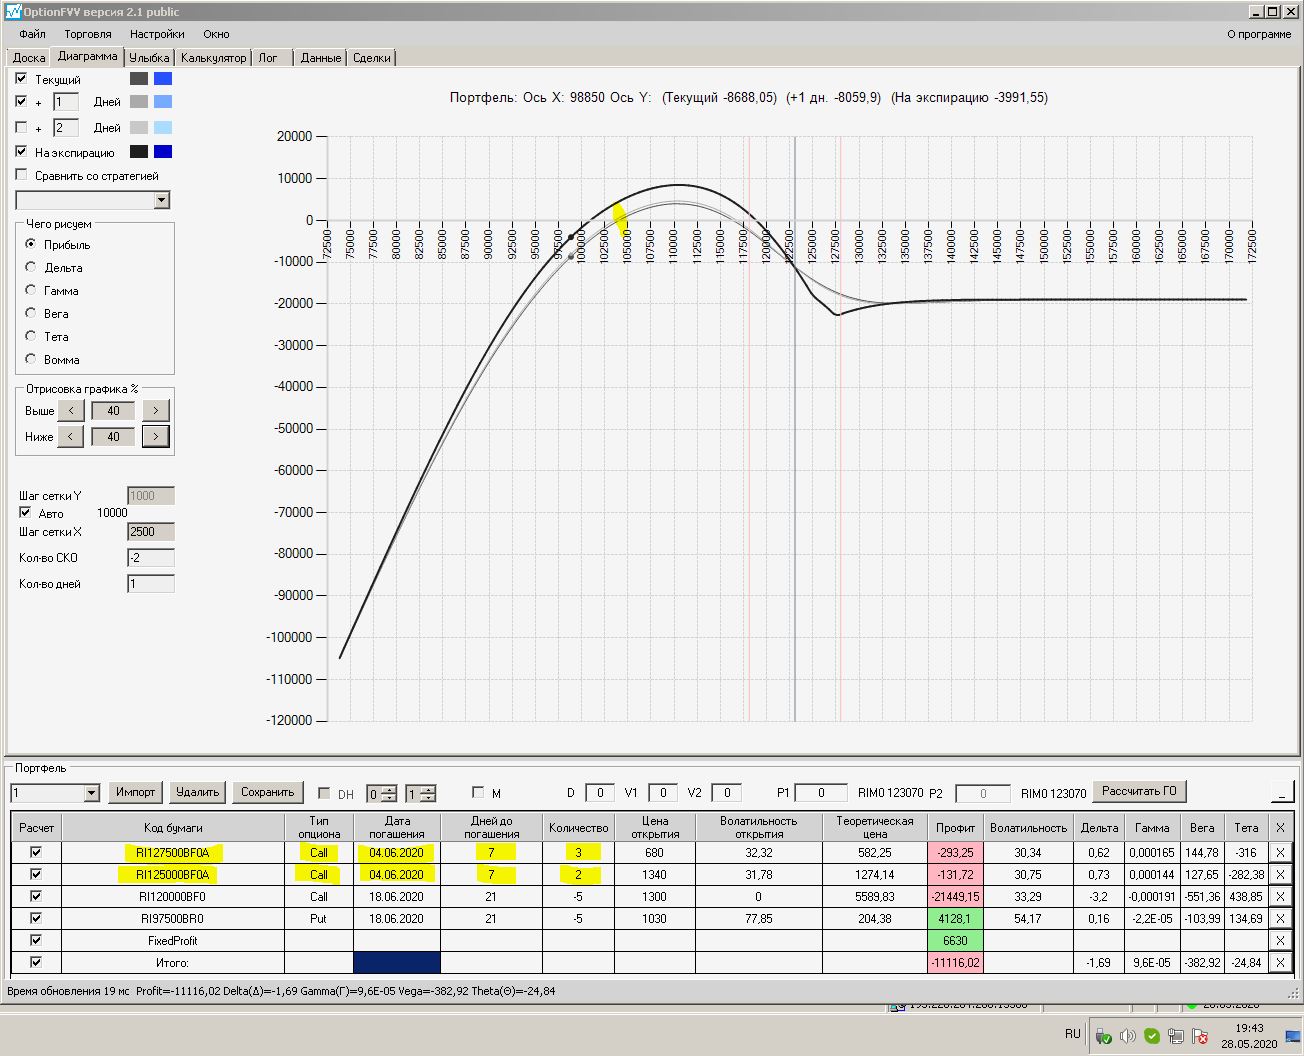Click the Action Center flag tray icon

1200,1036
